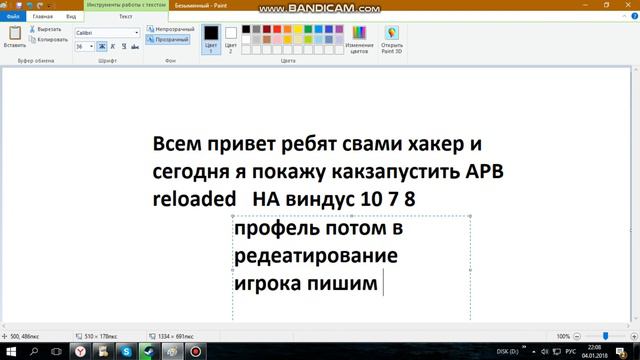Open Edit colors (Изменение цветов)
This screenshot has height=360, width=640.
359,40
